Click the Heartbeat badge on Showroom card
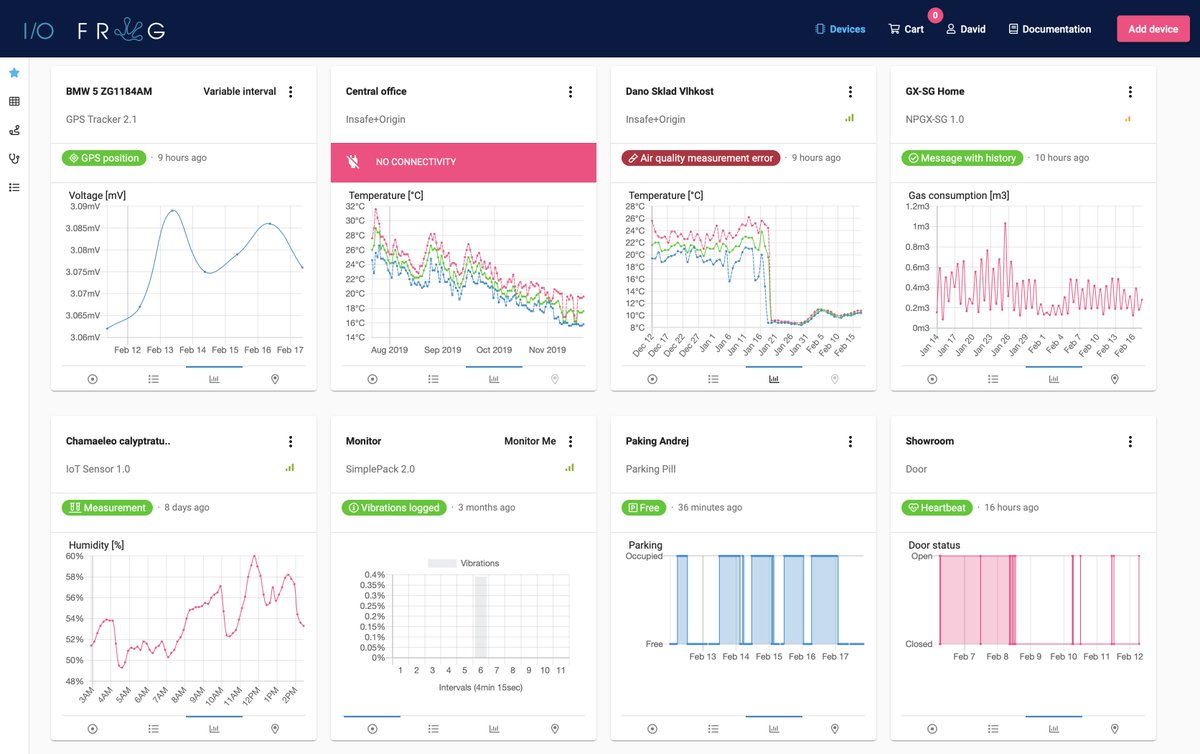The image size is (1200, 754). [x=936, y=507]
